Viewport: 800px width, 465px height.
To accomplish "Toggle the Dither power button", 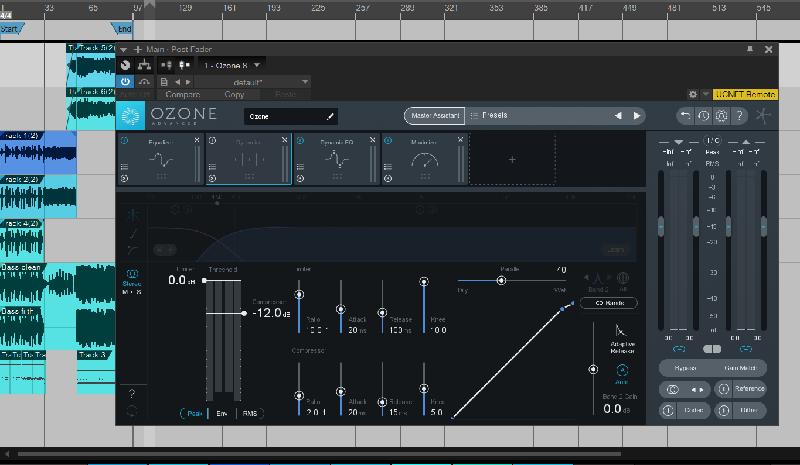I will pyautogui.click(x=723, y=410).
